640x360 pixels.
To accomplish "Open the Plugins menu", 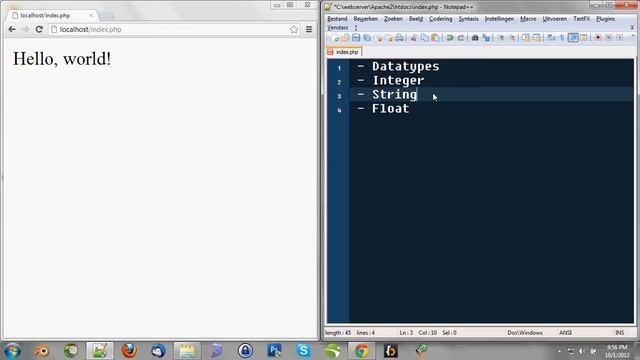I will [605, 19].
